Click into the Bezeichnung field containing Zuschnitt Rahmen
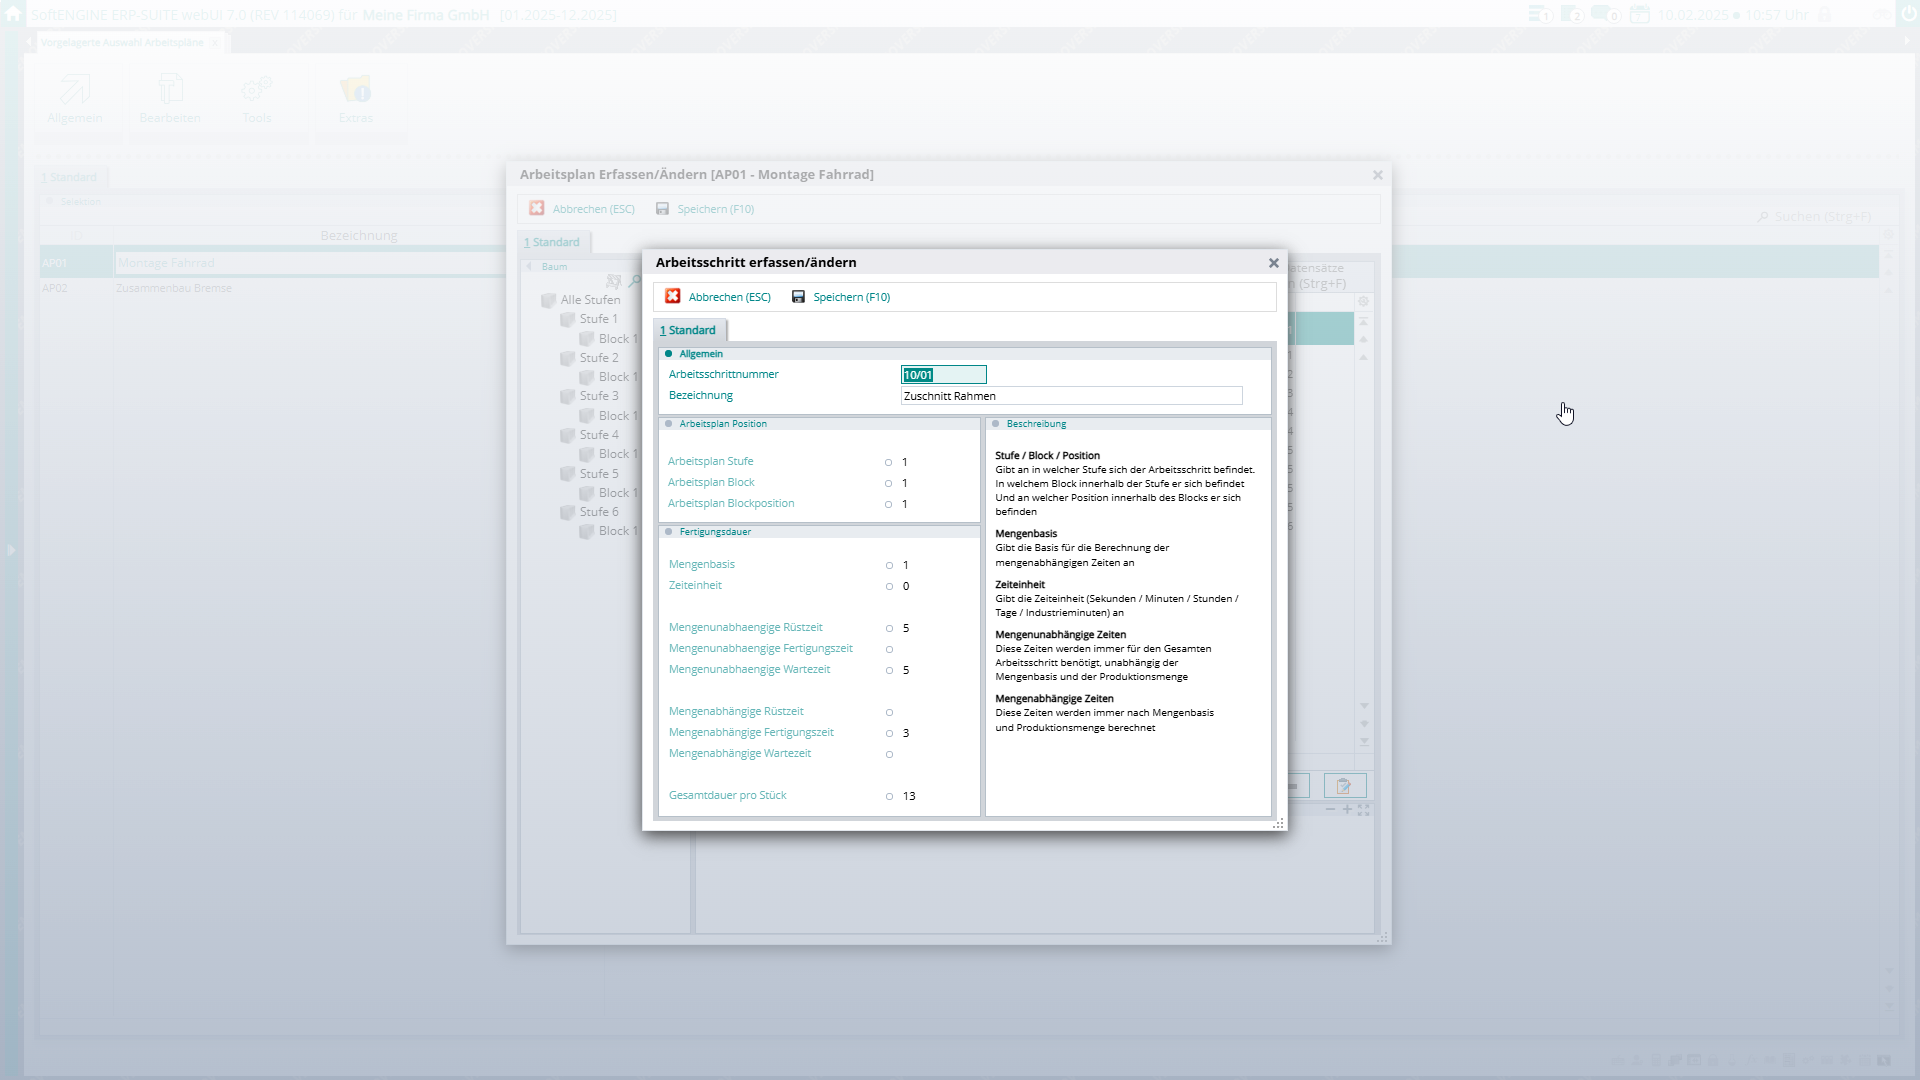 click(1070, 396)
